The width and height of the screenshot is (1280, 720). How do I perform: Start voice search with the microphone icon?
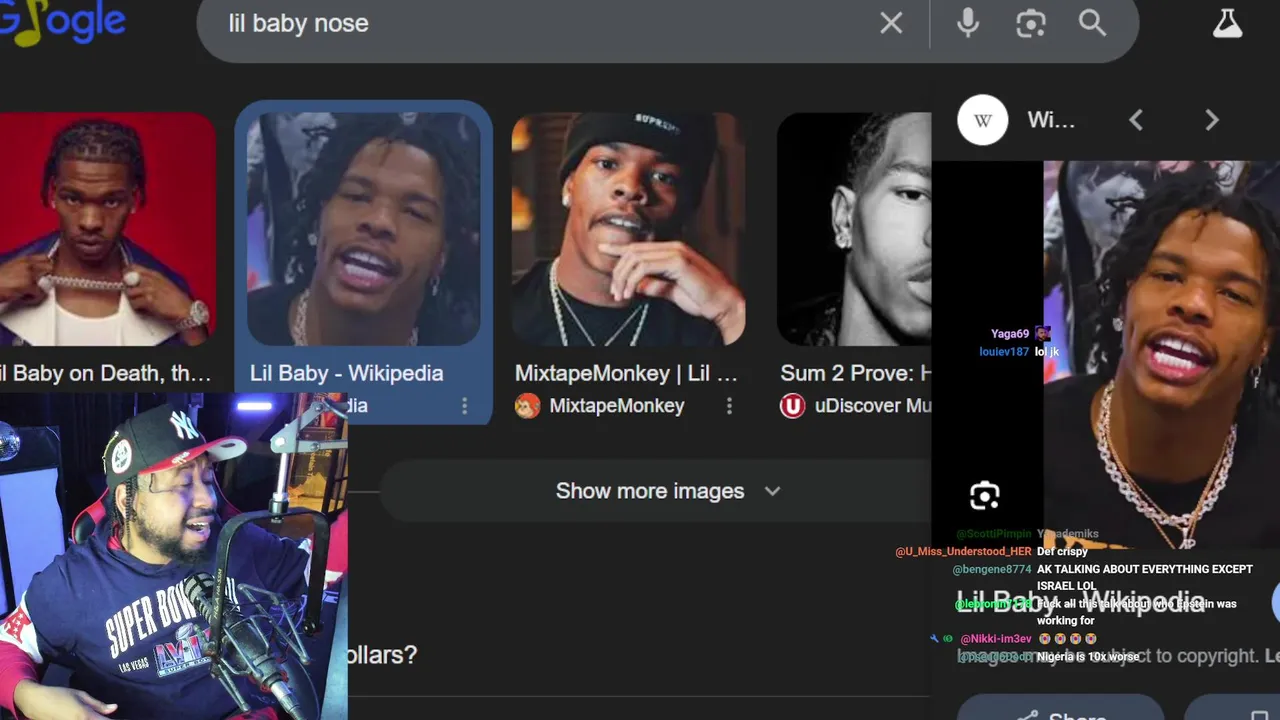coord(967,23)
